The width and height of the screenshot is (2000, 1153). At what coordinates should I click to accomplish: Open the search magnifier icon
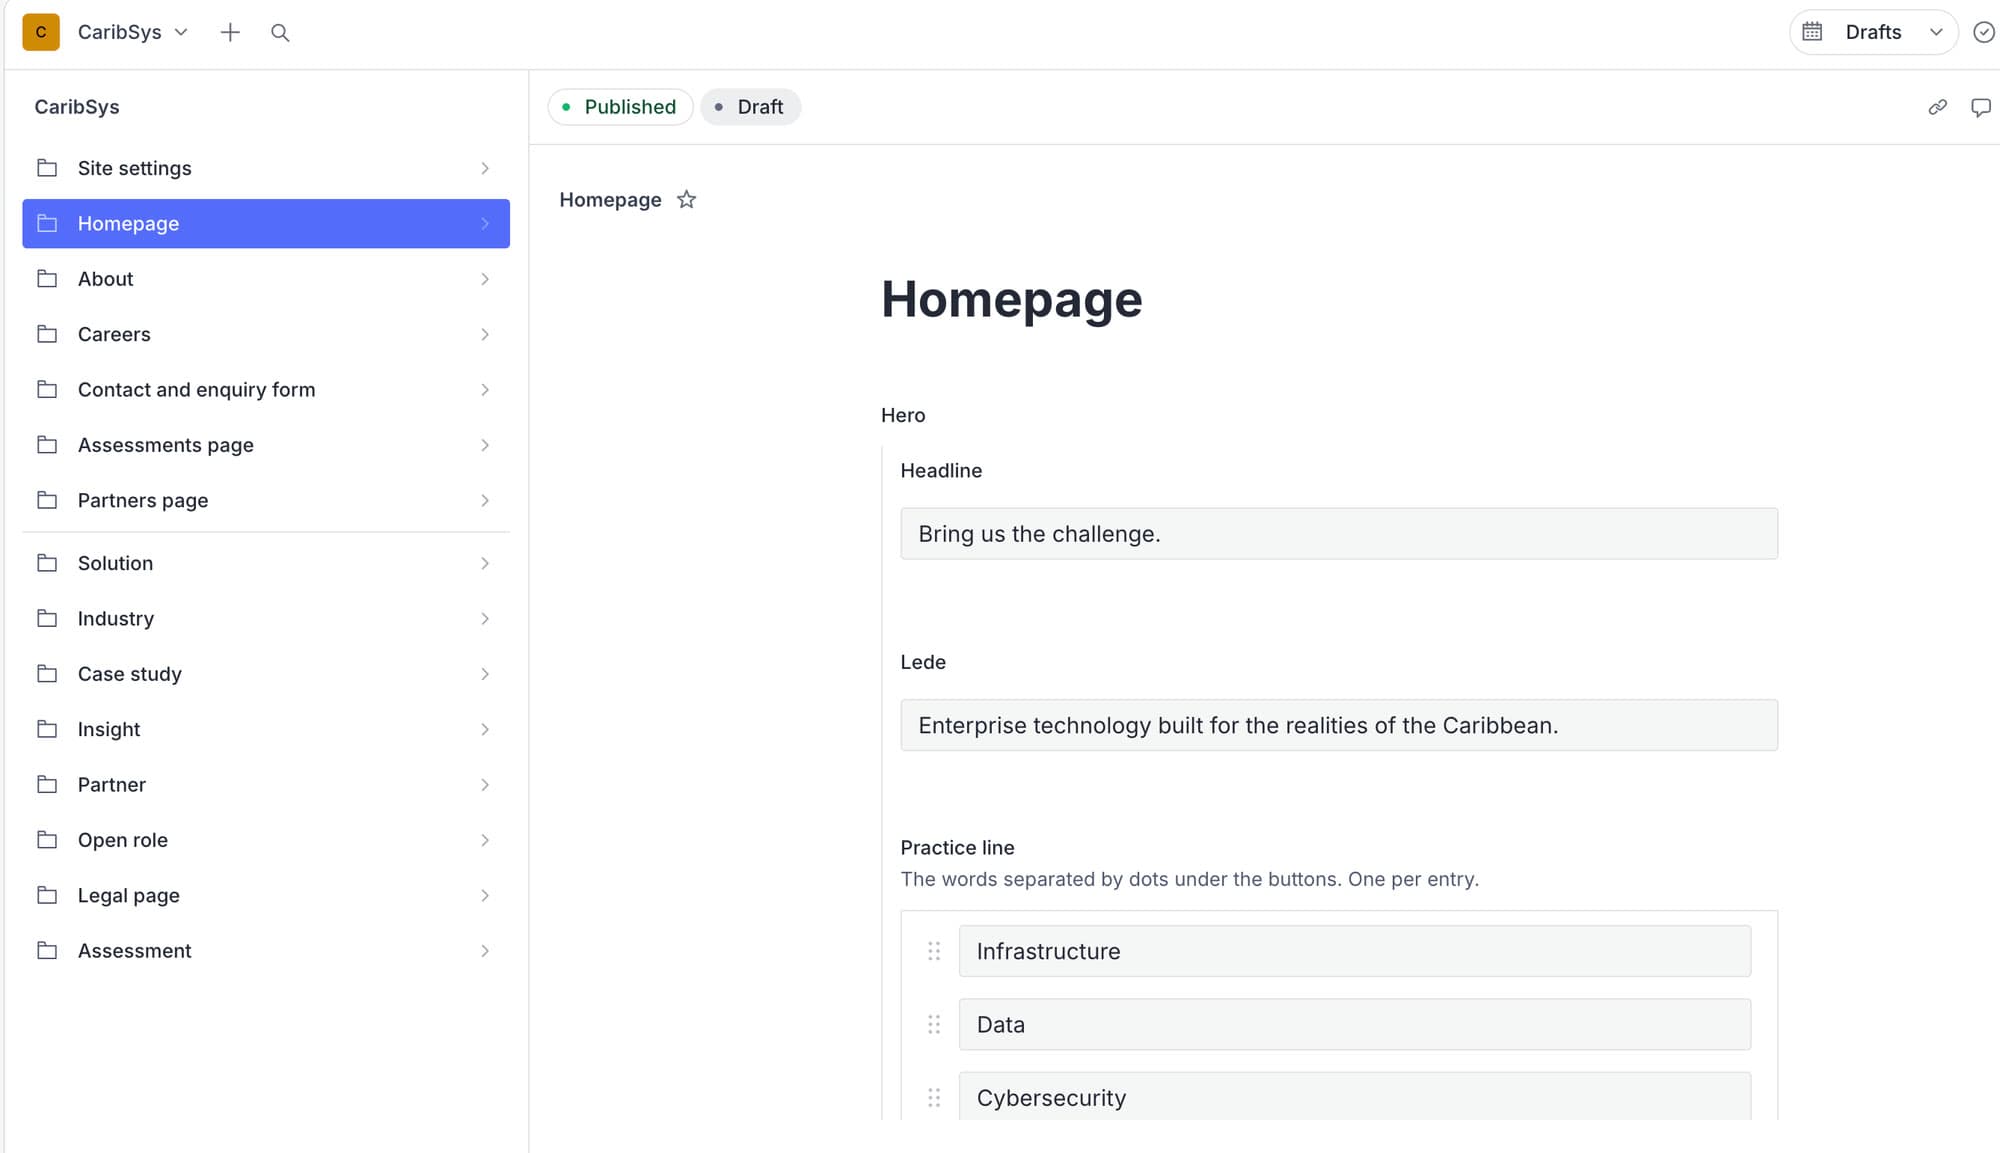click(x=280, y=32)
